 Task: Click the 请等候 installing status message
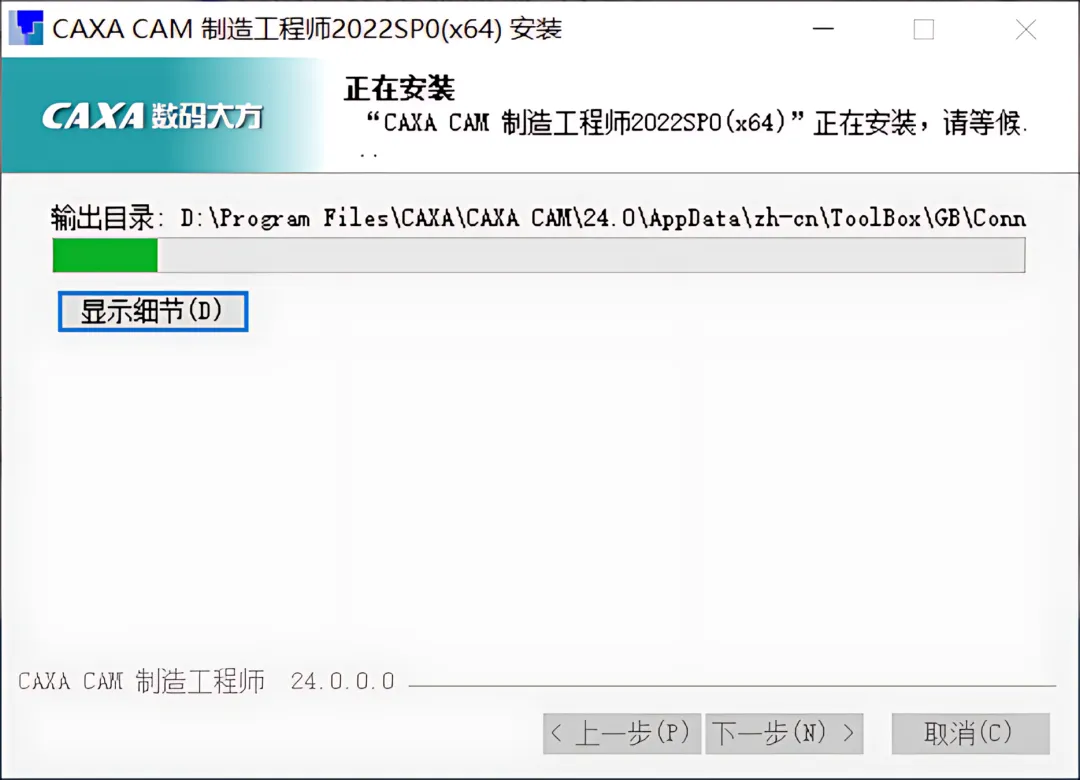pos(696,123)
